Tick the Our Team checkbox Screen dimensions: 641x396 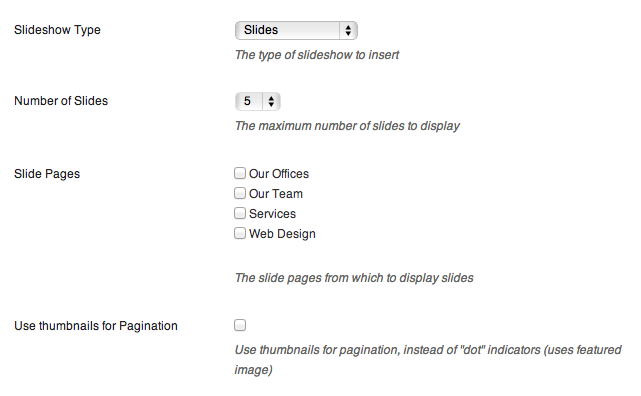240,193
